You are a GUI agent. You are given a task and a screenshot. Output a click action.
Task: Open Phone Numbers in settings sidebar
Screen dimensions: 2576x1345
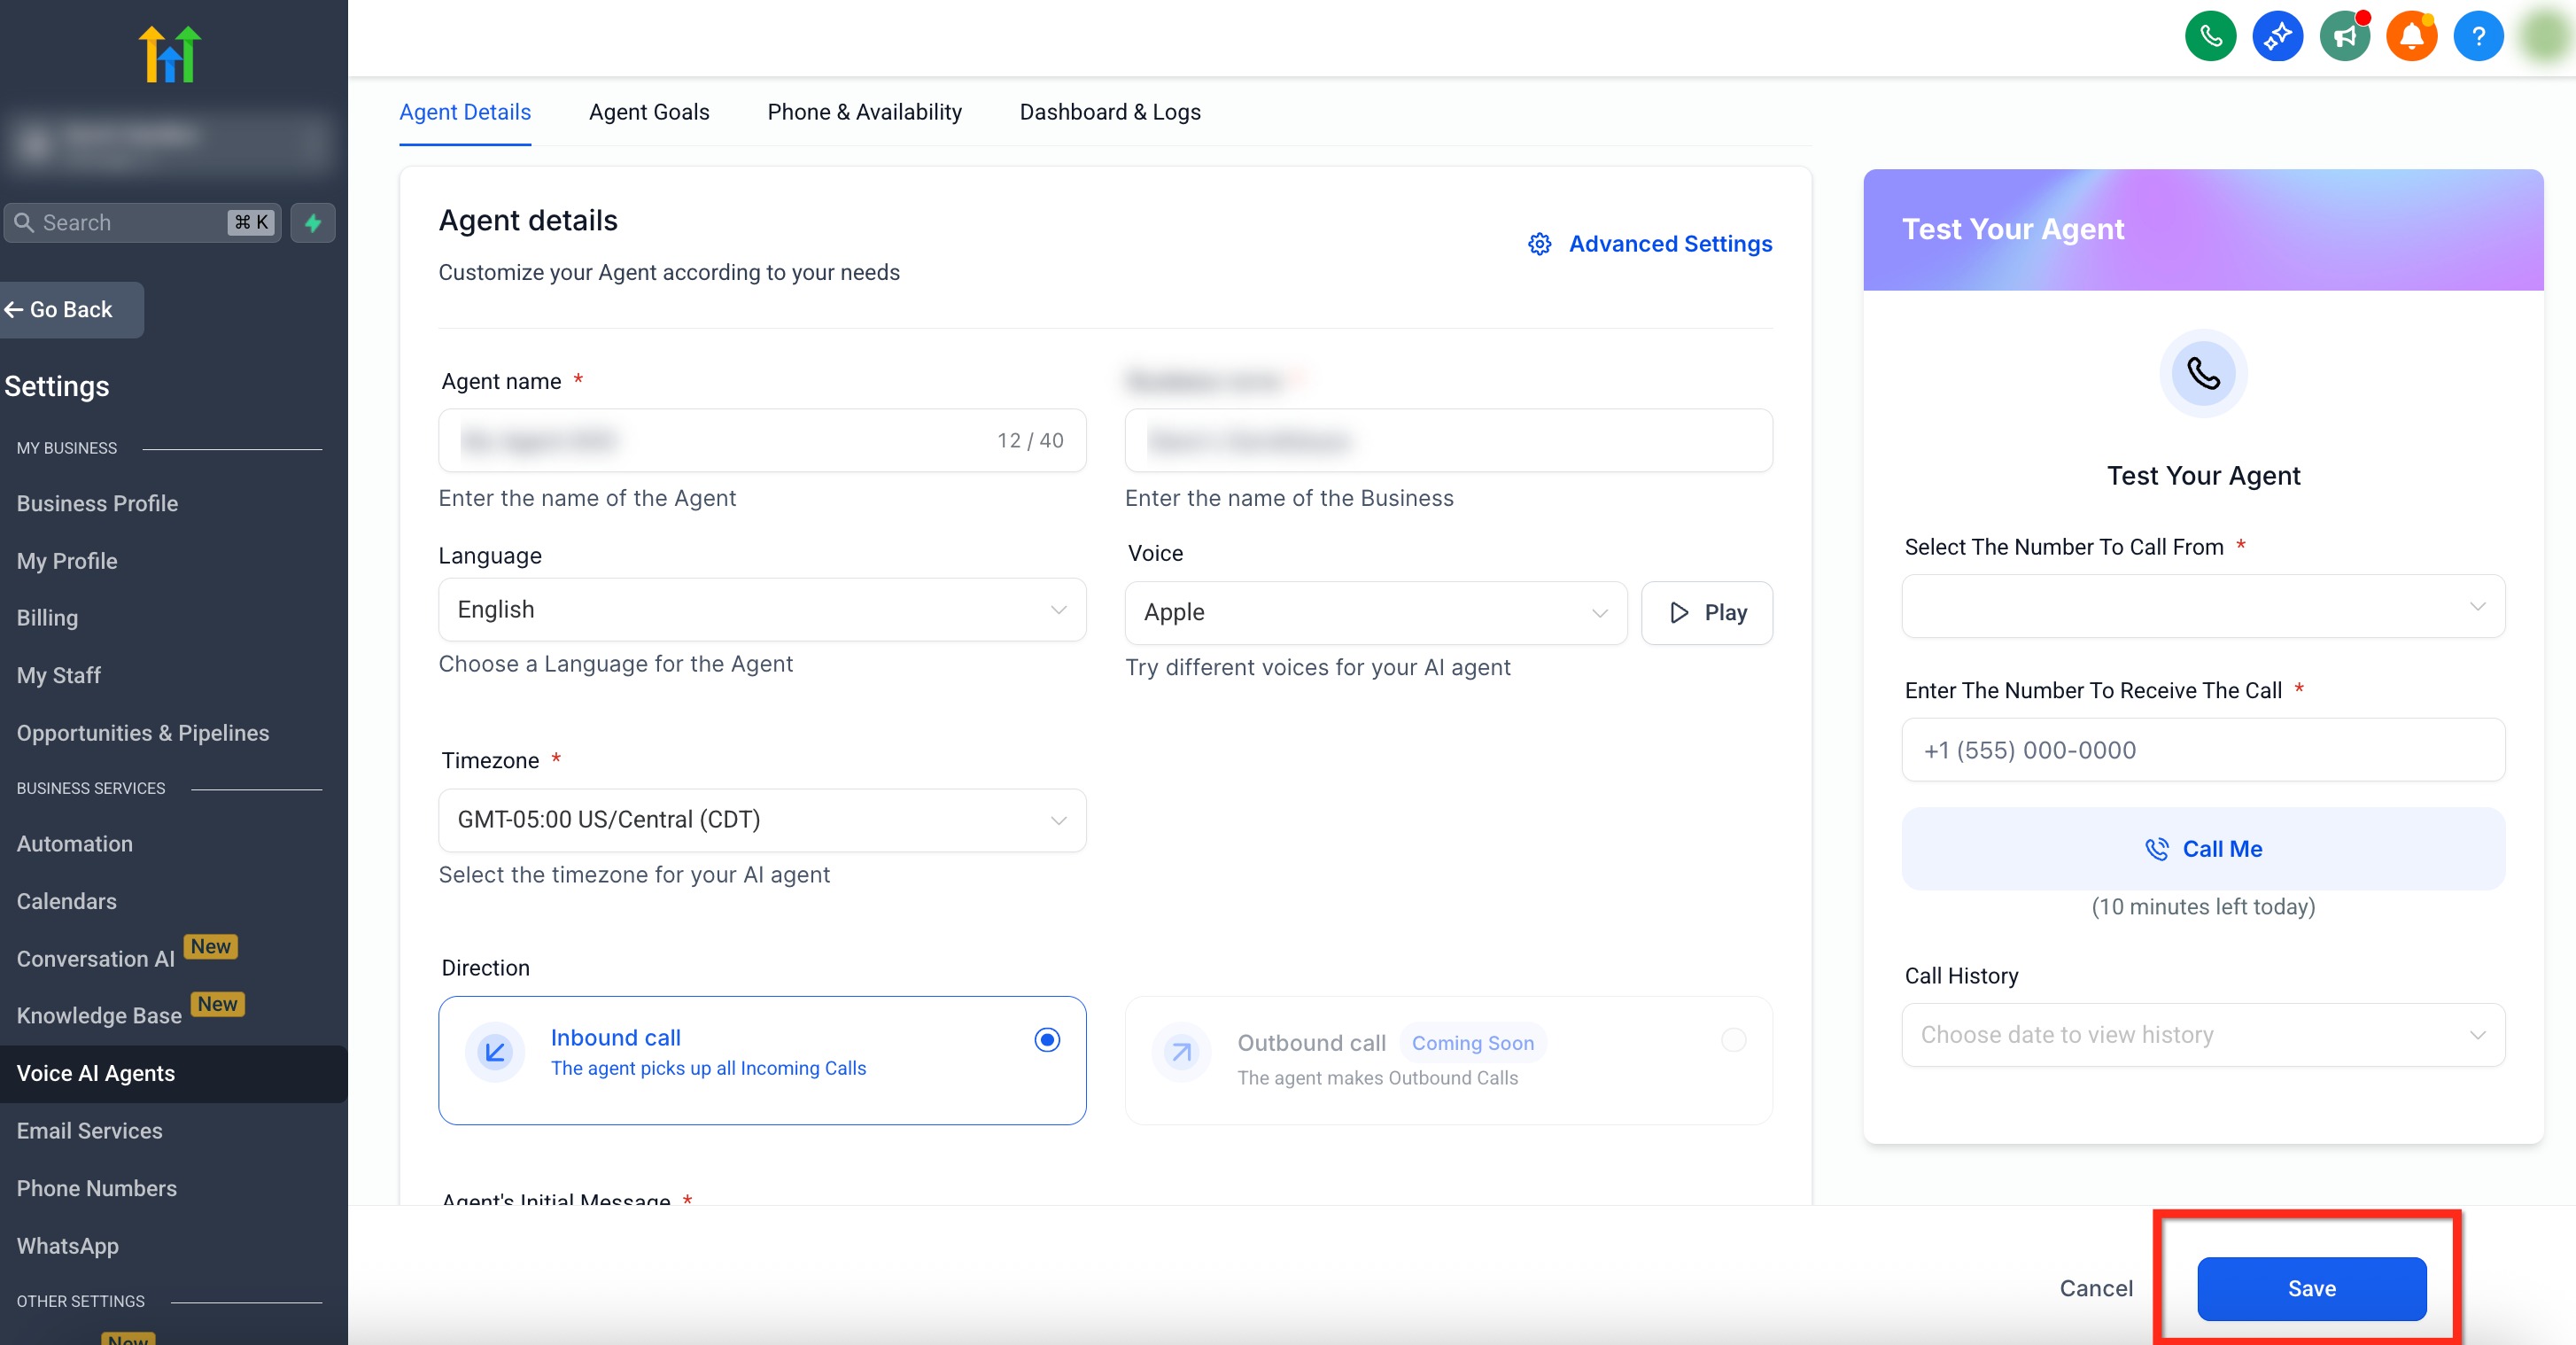[96, 1188]
